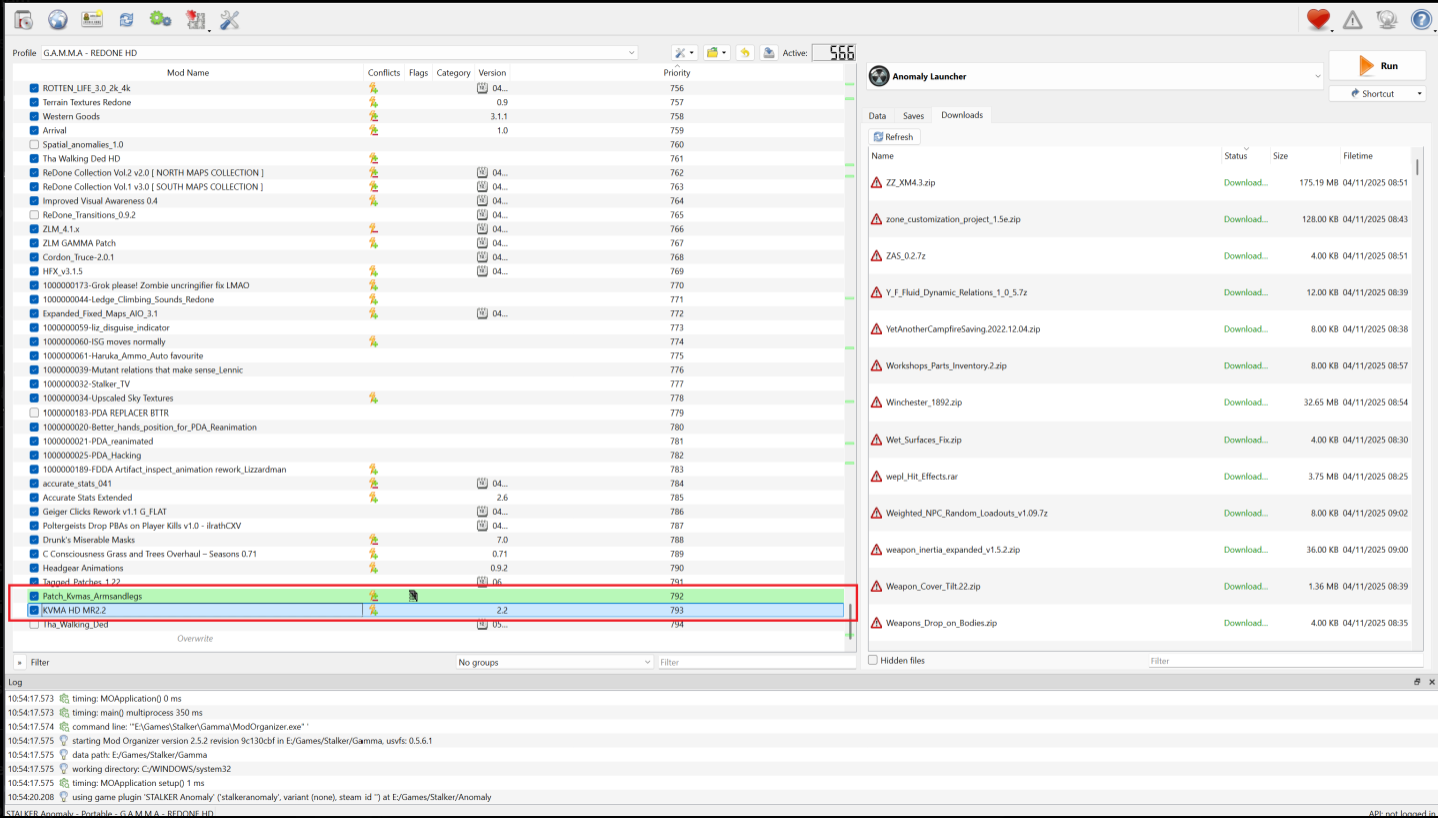Viewport: 1438px width, 818px height.
Task: Click the Refresh arrows toolbar icon
Action: (x=126, y=19)
